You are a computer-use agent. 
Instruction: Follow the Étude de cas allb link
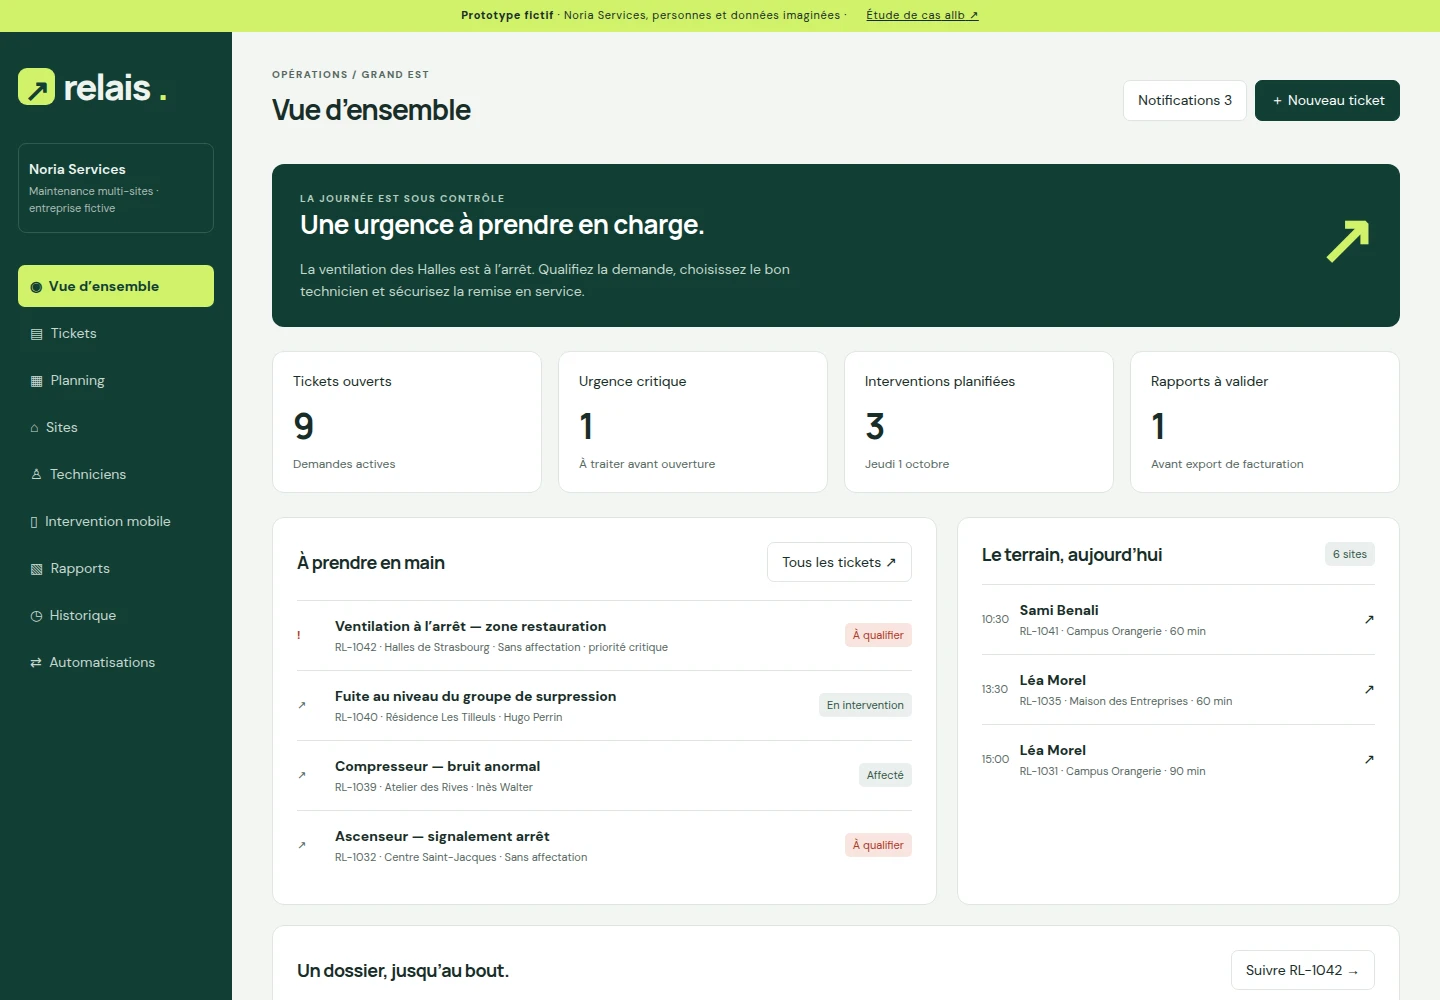click(x=922, y=15)
